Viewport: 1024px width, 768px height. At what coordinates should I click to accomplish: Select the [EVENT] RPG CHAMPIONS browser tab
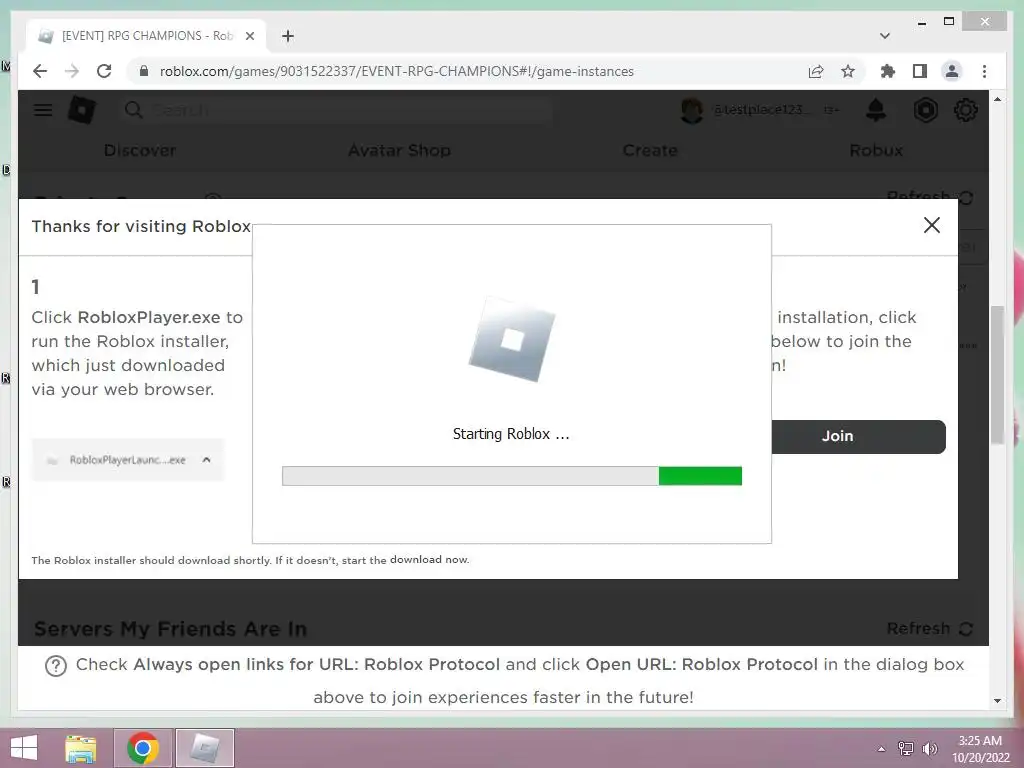coord(146,36)
